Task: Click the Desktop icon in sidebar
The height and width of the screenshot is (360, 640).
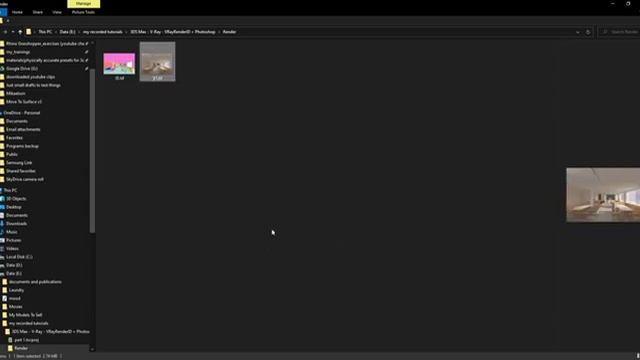Action: pyautogui.click(x=2, y=207)
